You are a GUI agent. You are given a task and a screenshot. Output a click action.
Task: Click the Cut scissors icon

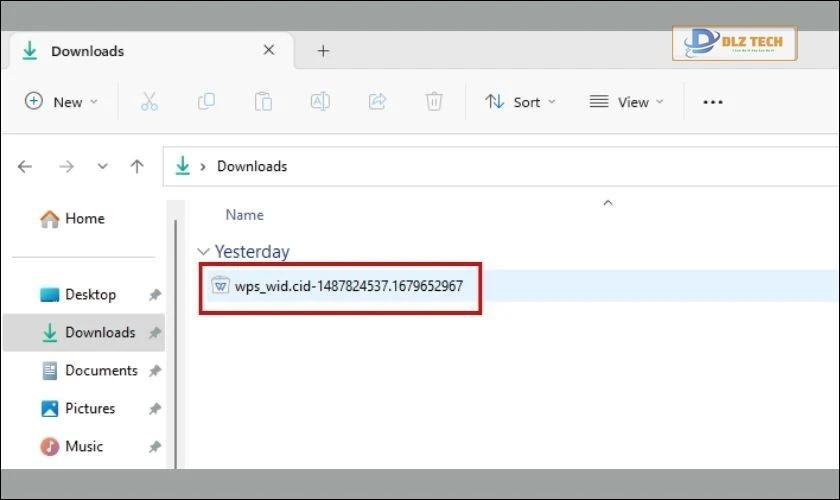pos(149,101)
